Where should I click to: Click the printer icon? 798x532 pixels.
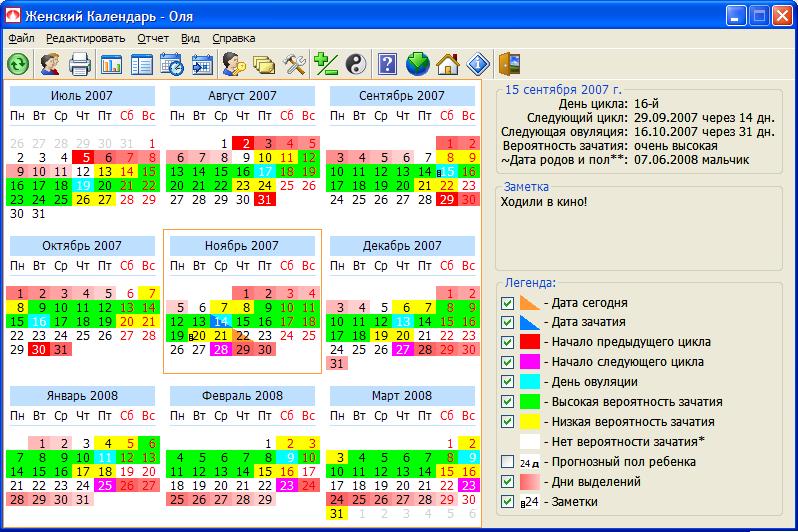[80, 65]
